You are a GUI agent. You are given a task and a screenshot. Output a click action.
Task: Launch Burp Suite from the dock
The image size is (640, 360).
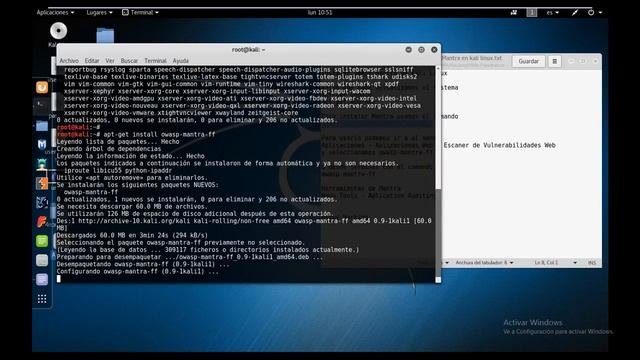click(42, 183)
